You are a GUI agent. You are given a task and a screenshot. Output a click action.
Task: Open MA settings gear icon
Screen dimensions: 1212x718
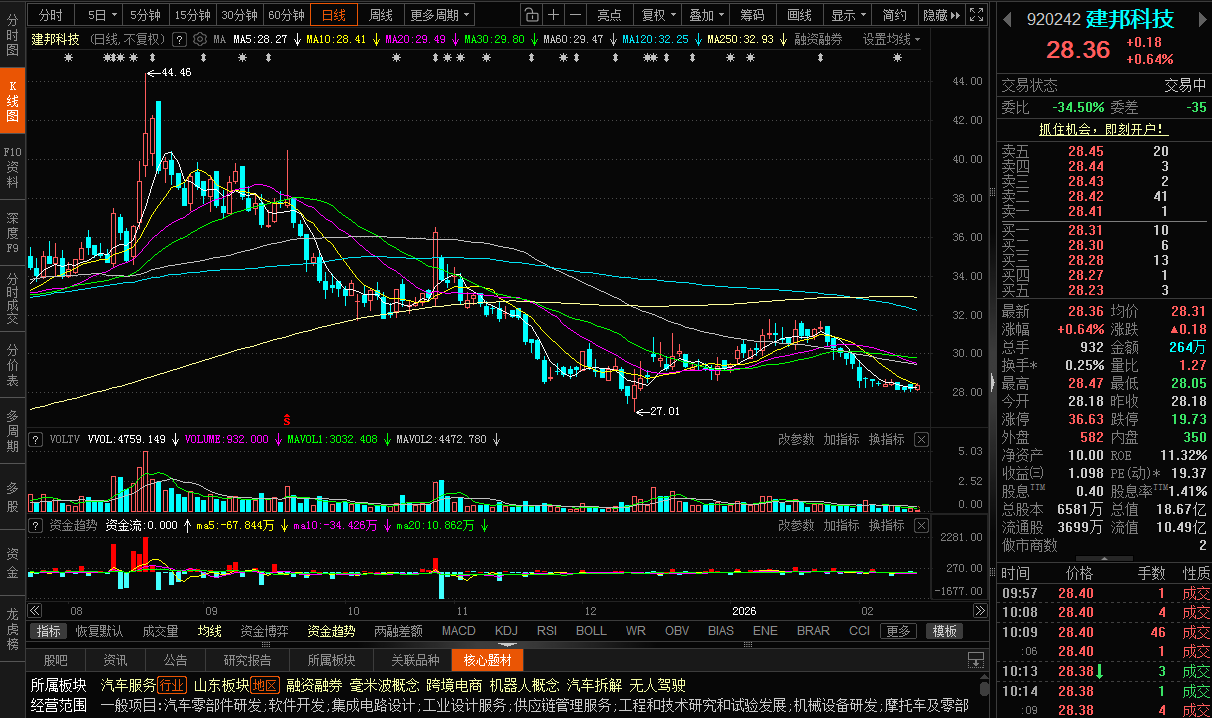coord(199,39)
